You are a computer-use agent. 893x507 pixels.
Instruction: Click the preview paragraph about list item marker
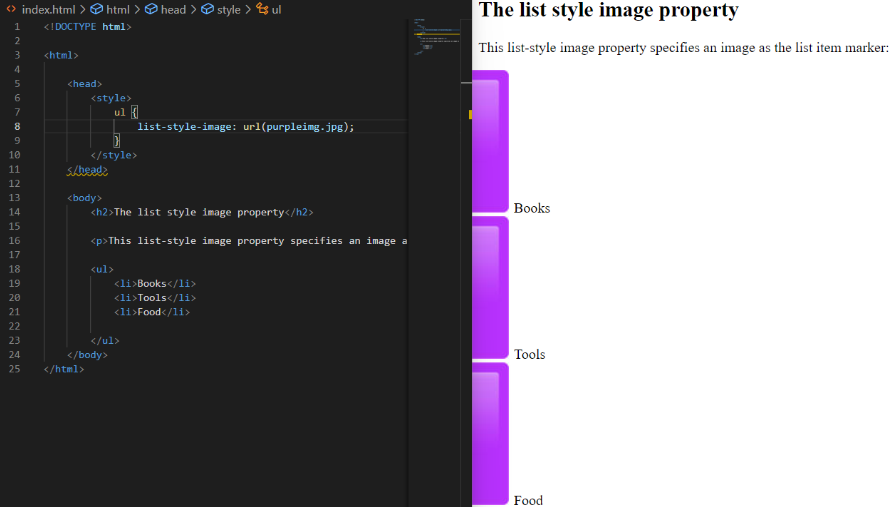point(683,47)
